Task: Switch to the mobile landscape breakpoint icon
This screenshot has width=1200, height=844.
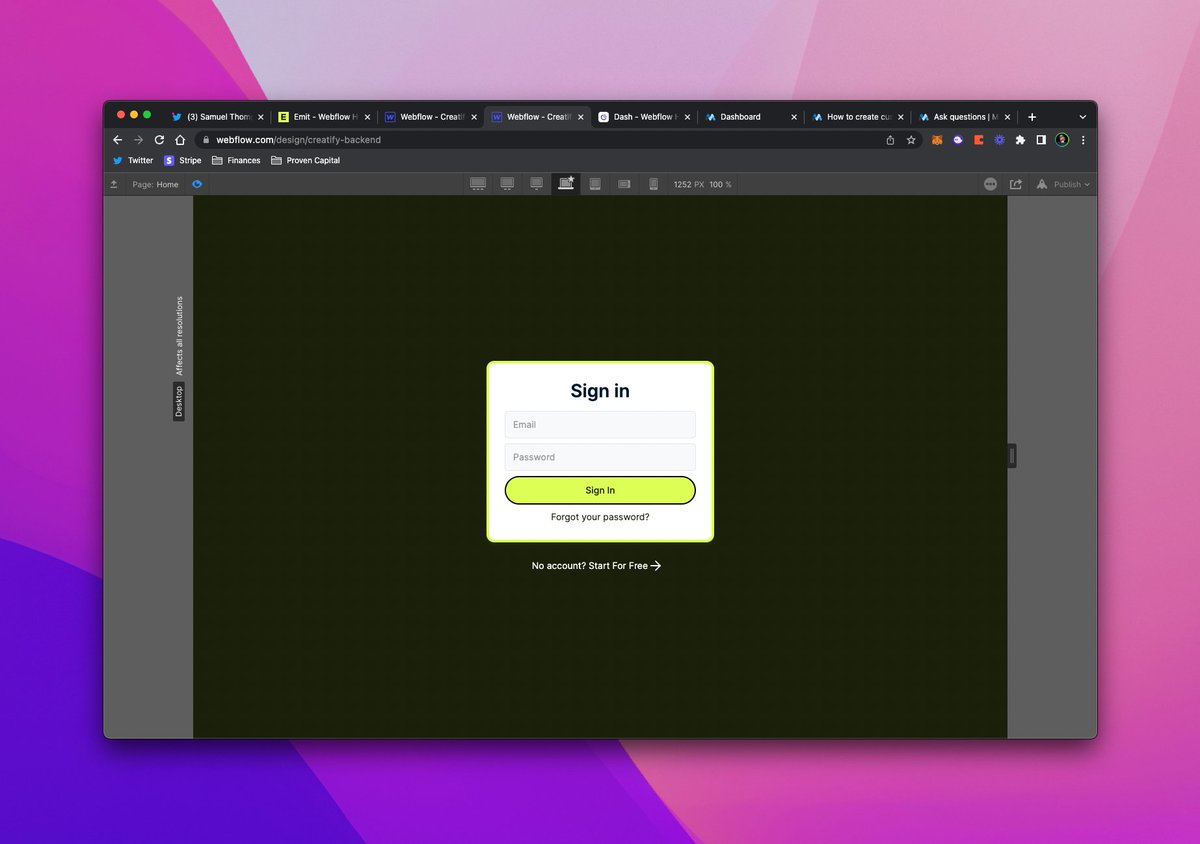Action: coord(624,184)
